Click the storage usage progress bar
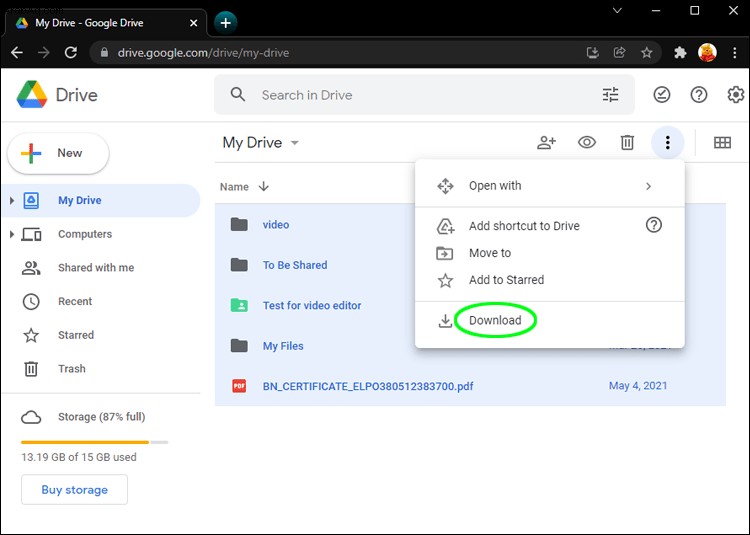The width and height of the screenshot is (750, 535). click(x=94, y=442)
